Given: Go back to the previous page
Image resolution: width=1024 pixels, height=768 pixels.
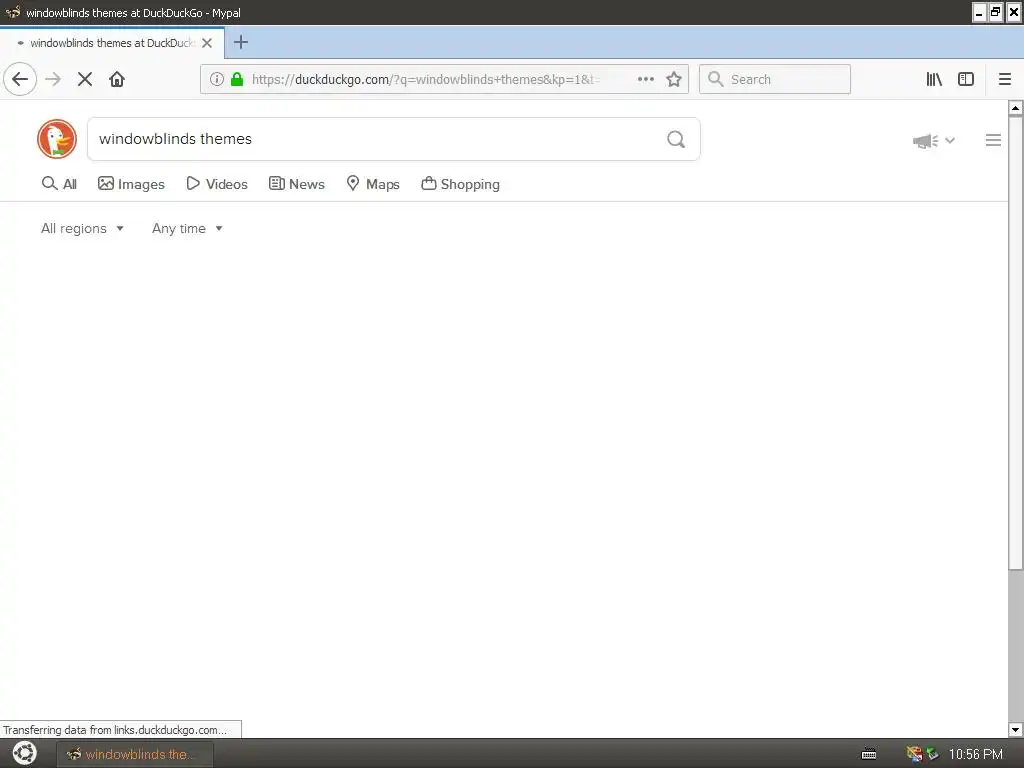Looking at the screenshot, I should coord(20,80).
